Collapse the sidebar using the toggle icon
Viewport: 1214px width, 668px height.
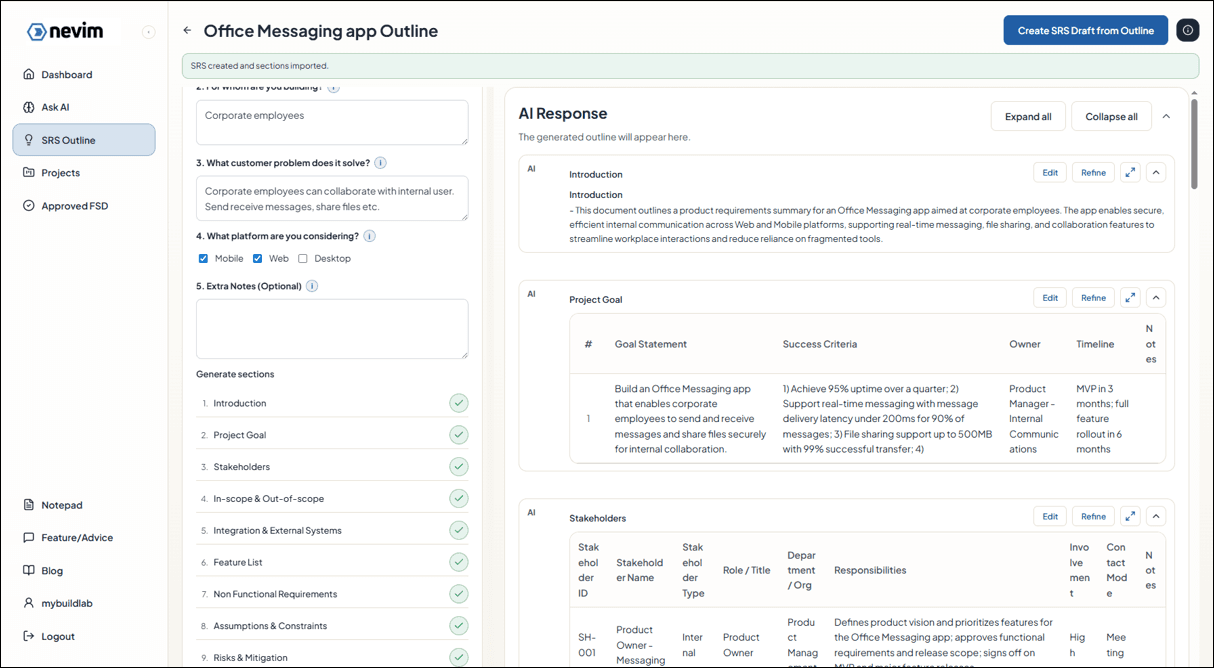tap(148, 32)
